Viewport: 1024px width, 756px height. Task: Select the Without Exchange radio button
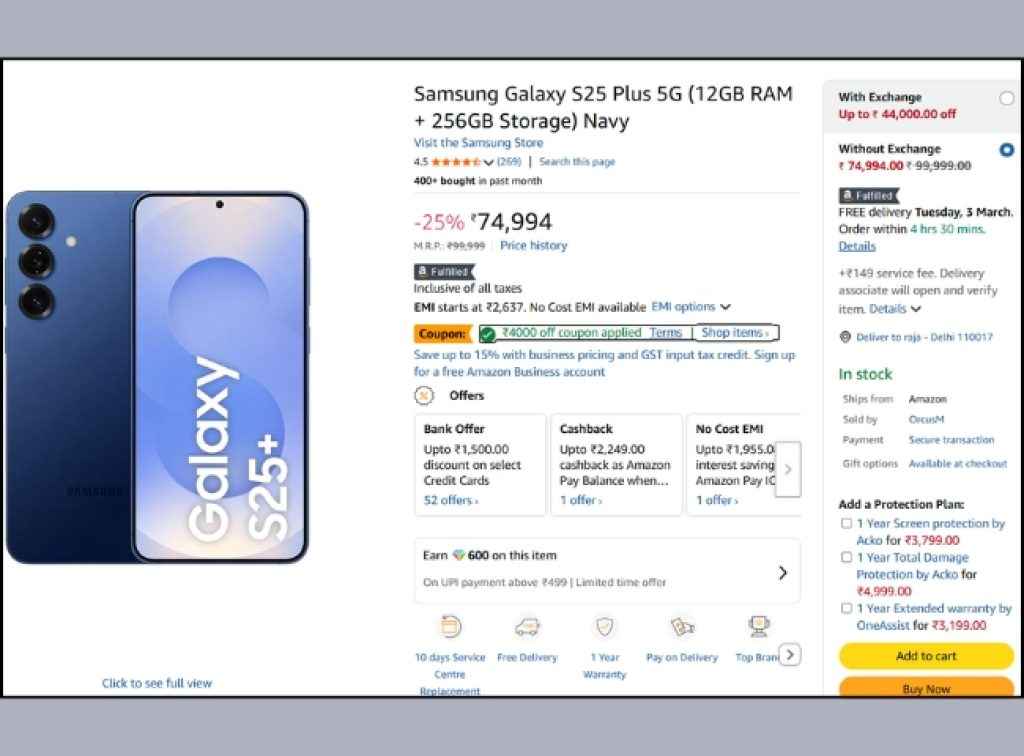(1007, 150)
